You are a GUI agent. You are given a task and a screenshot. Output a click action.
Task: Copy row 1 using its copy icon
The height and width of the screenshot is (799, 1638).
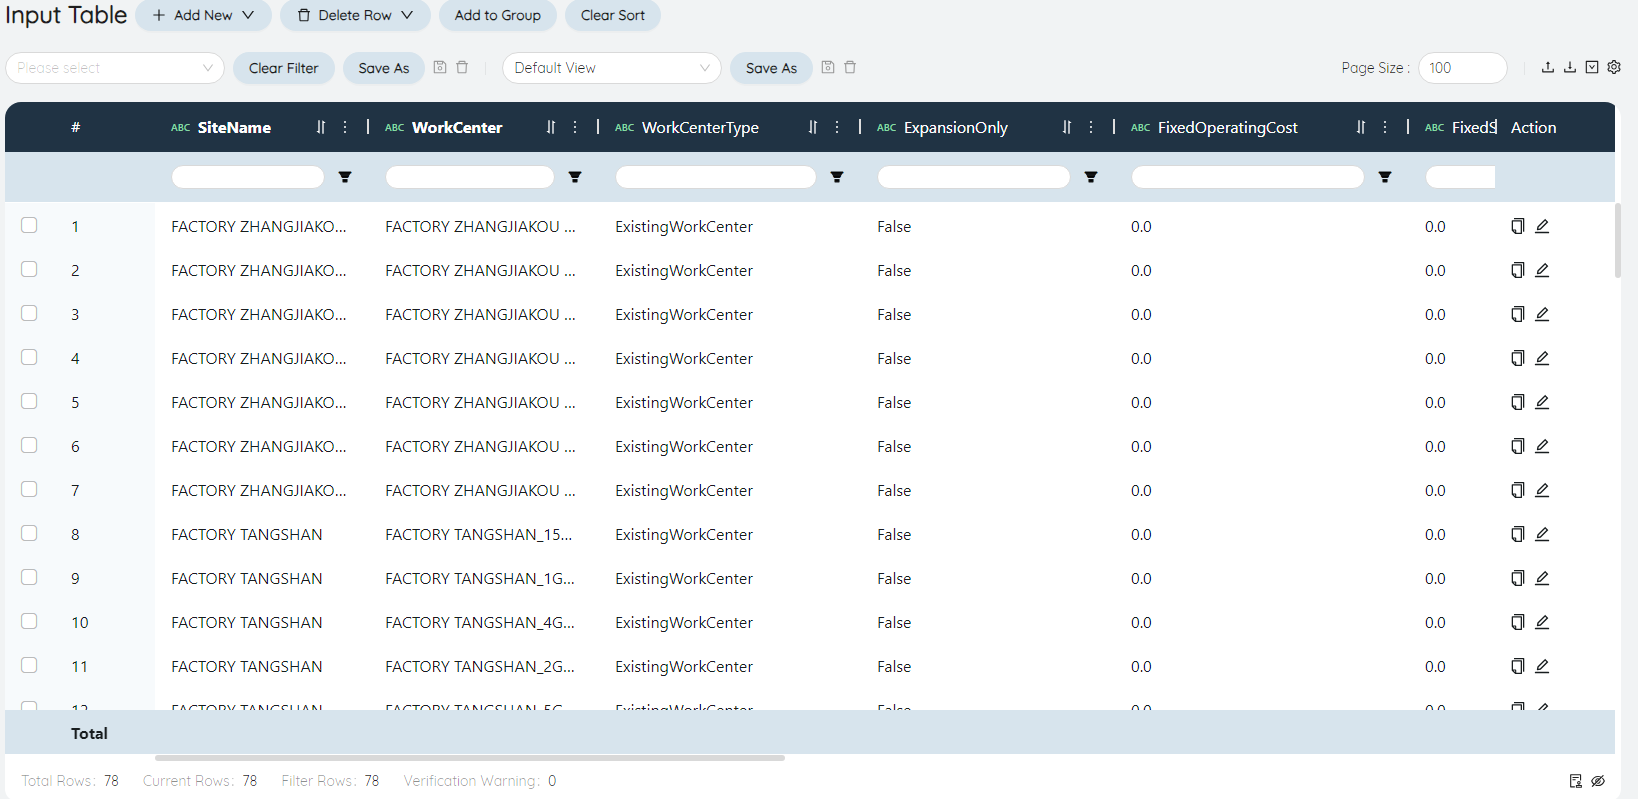1517,226
